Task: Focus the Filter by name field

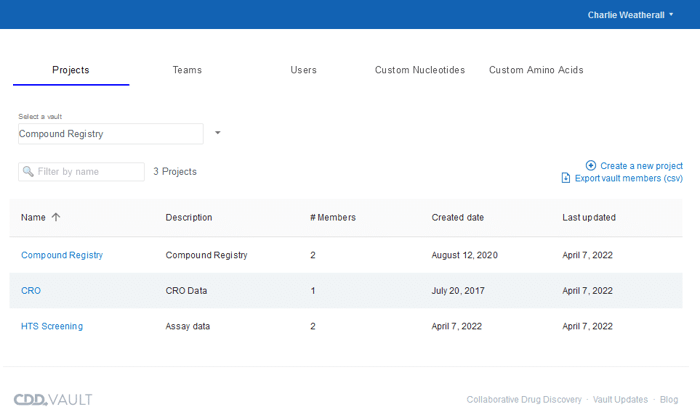Action: [81, 171]
